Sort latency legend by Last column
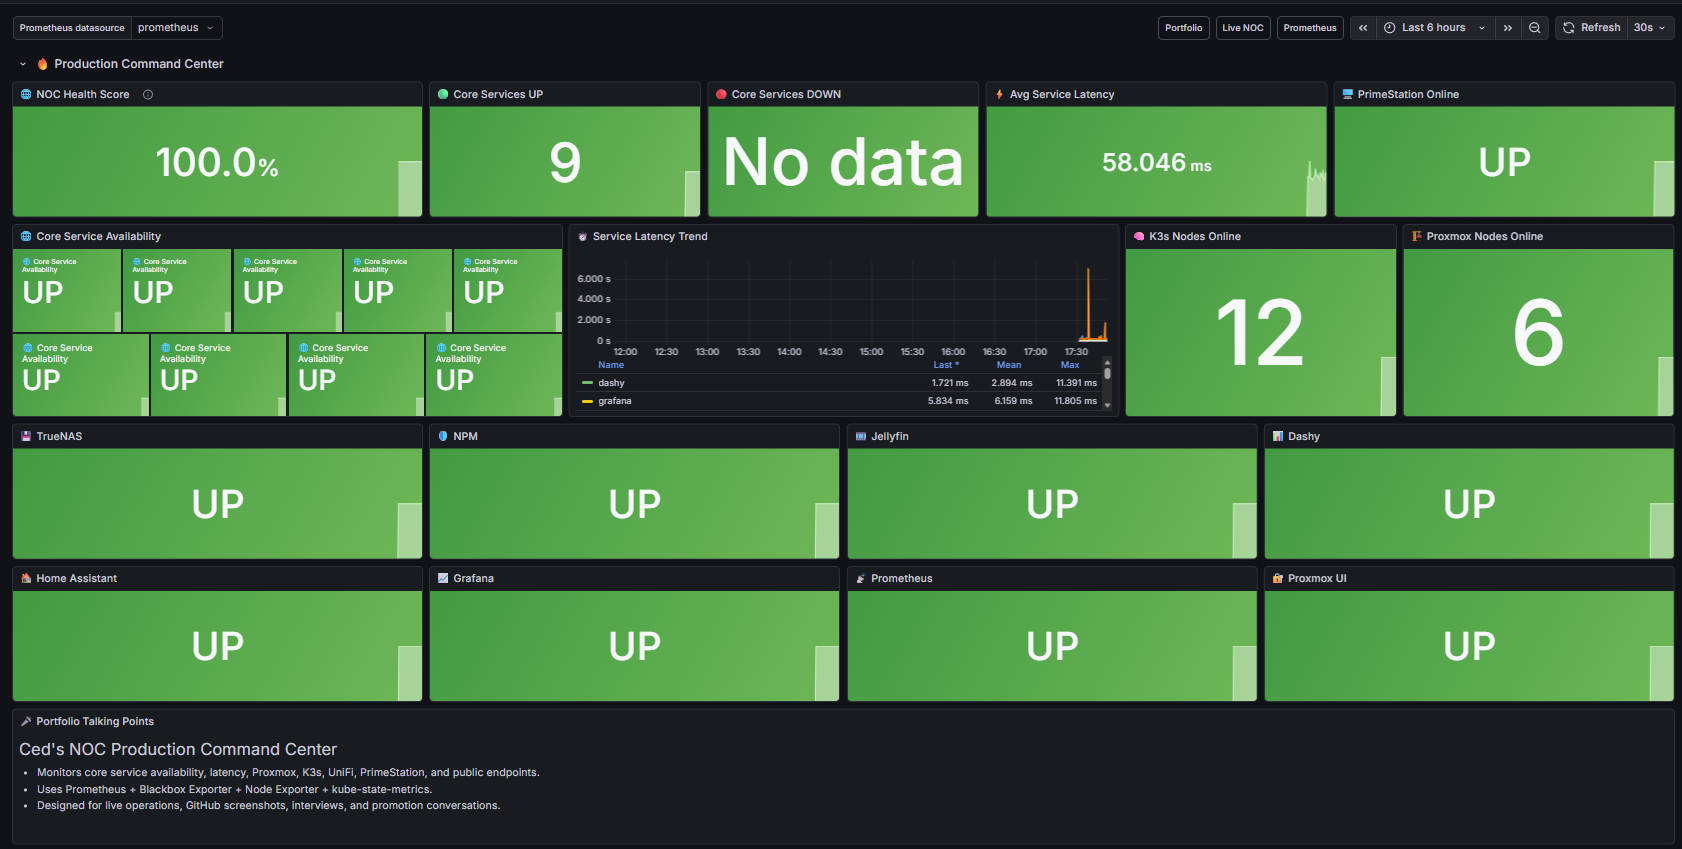The image size is (1682, 849). click(x=946, y=365)
